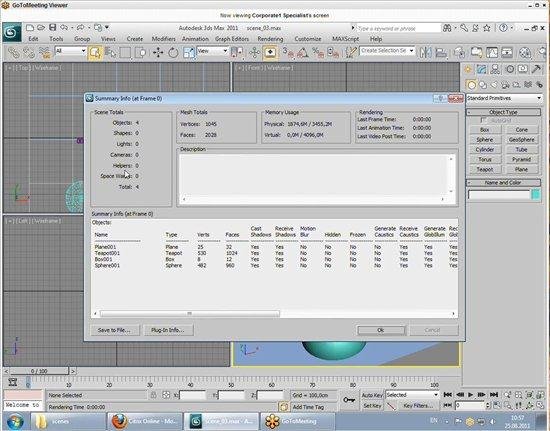
Task: Open the Create Selection Set dropdown
Action: pyautogui.click(x=387, y=51)
